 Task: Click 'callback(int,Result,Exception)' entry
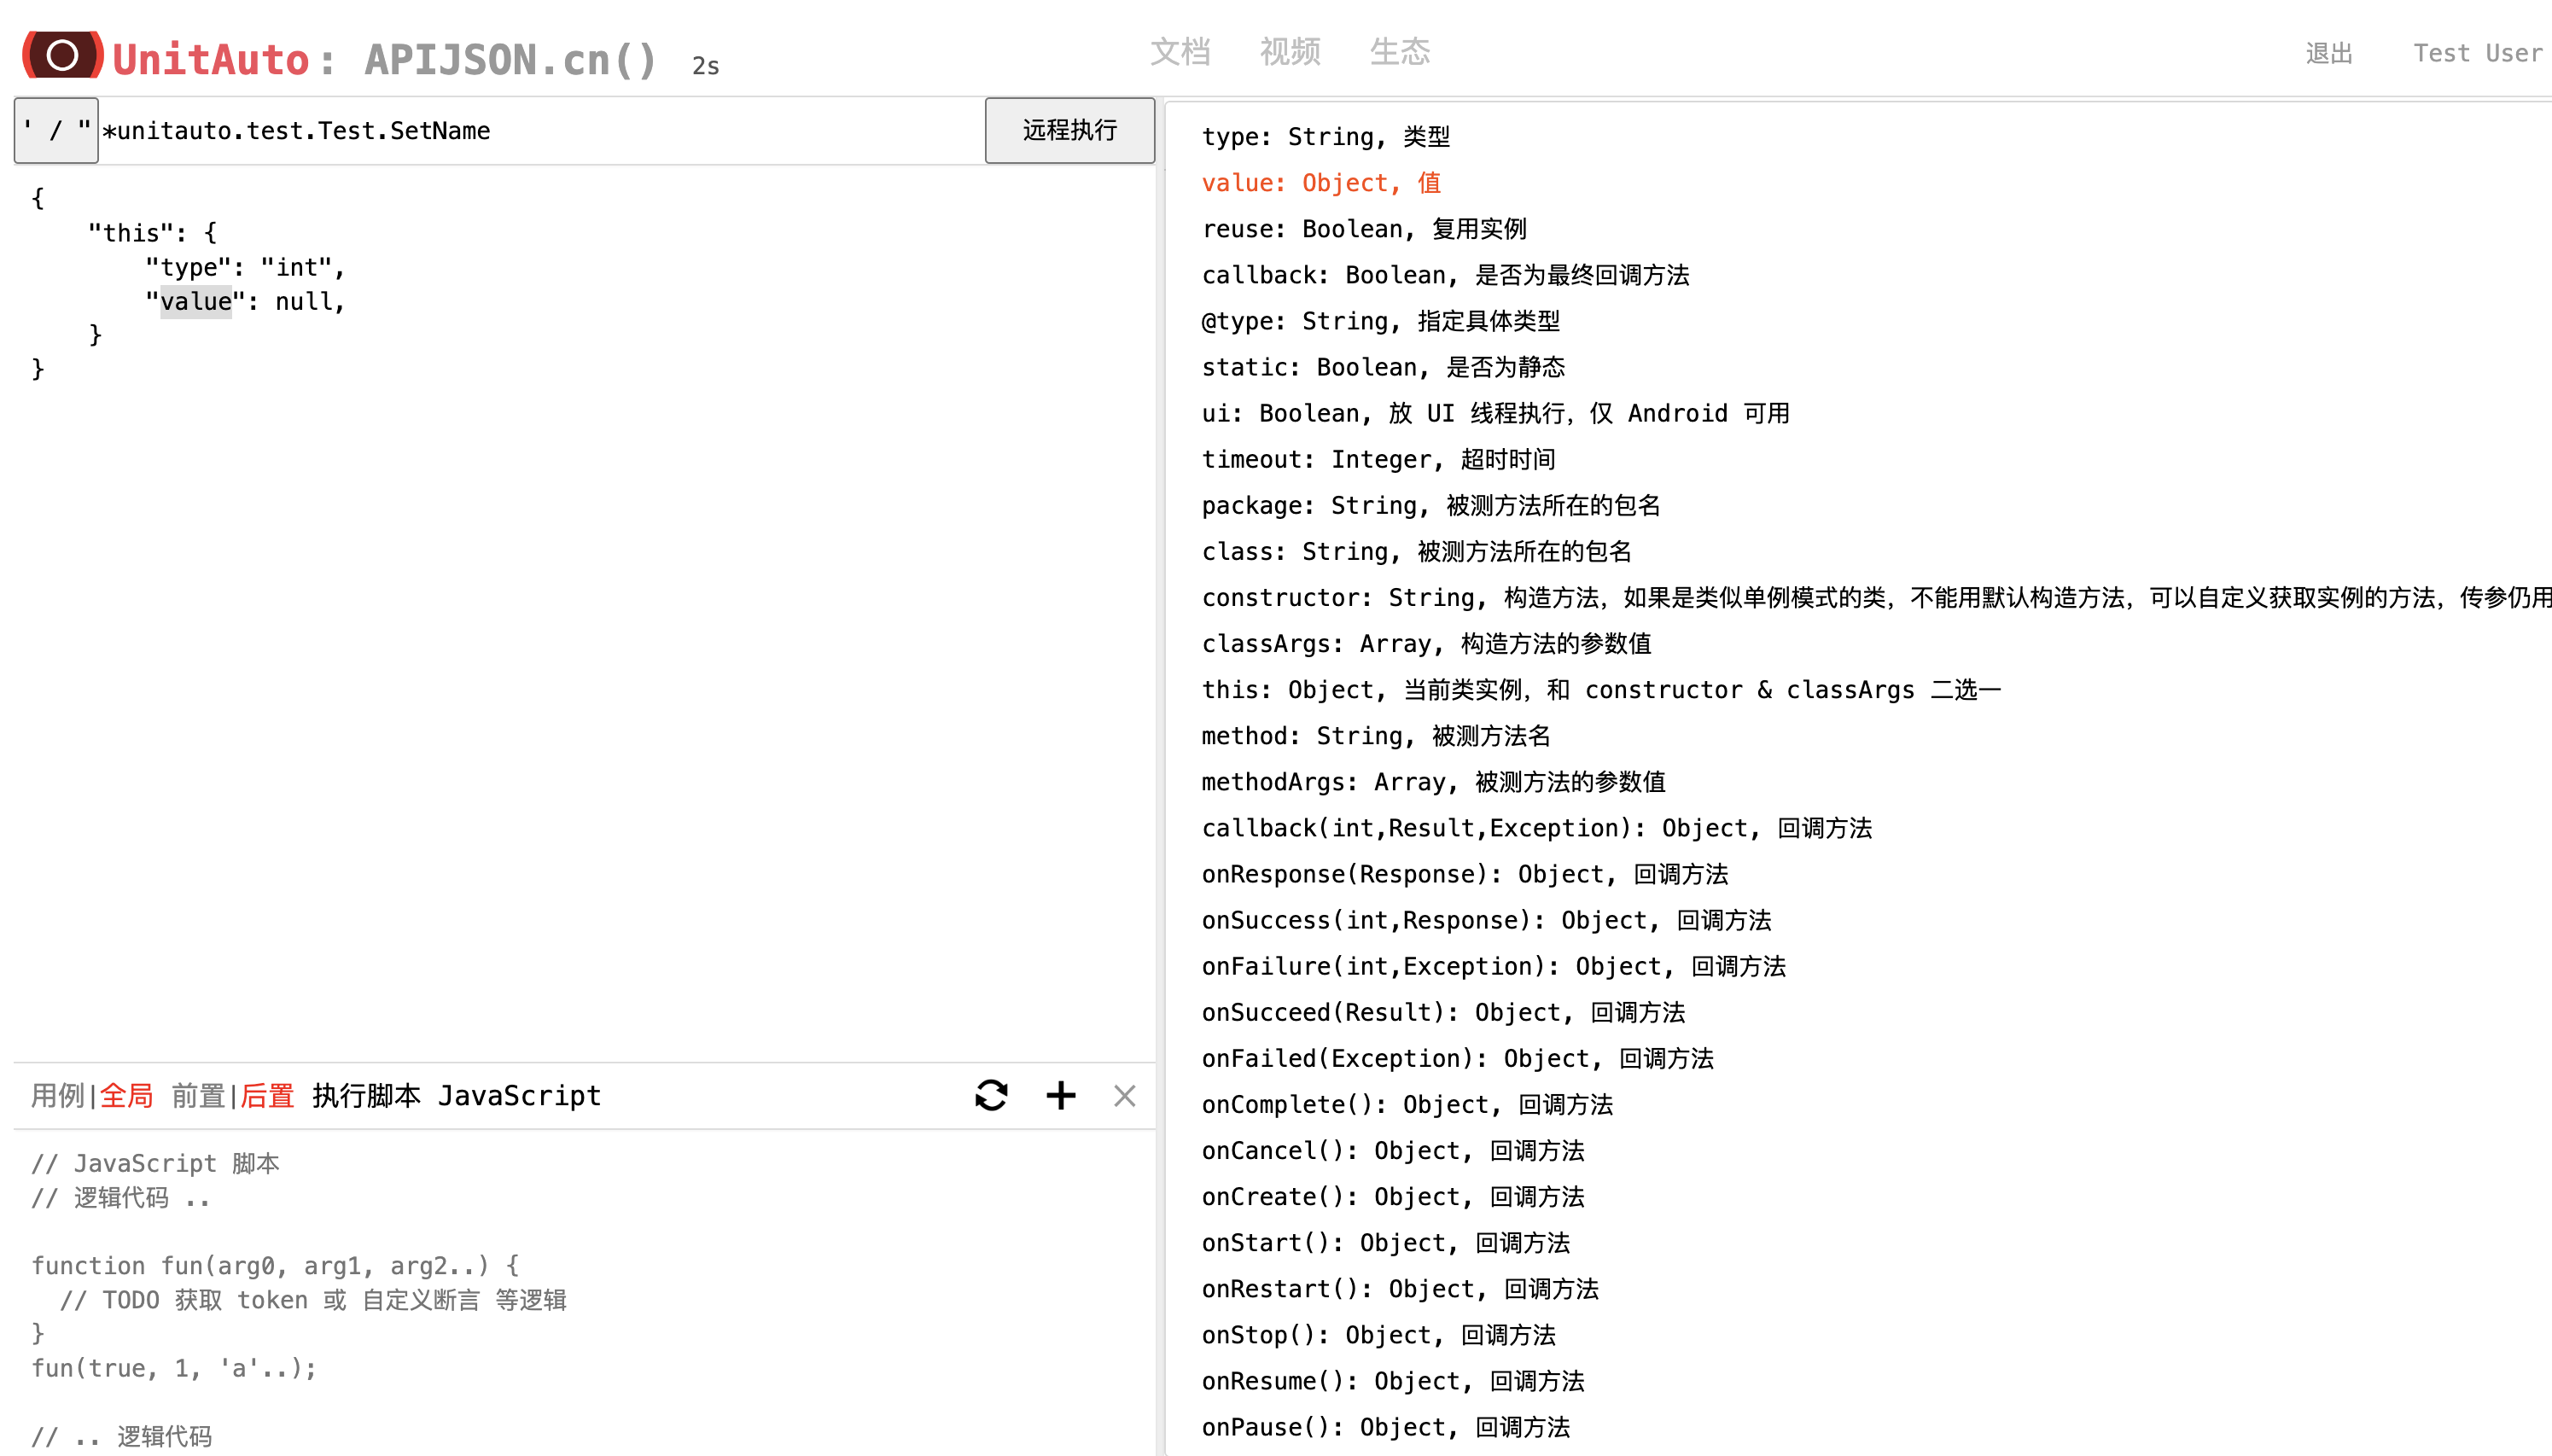[1537, 828]
